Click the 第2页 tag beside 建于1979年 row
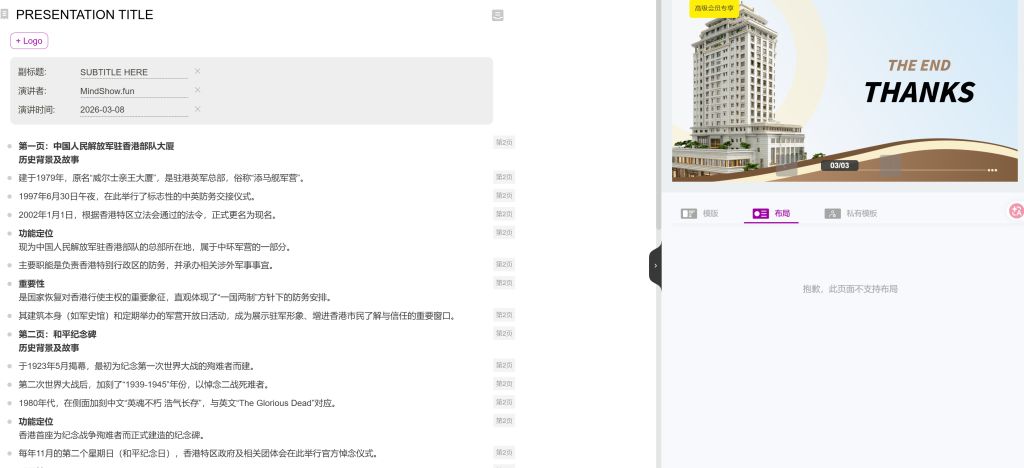1024x468 pixels. coord(504,176)
